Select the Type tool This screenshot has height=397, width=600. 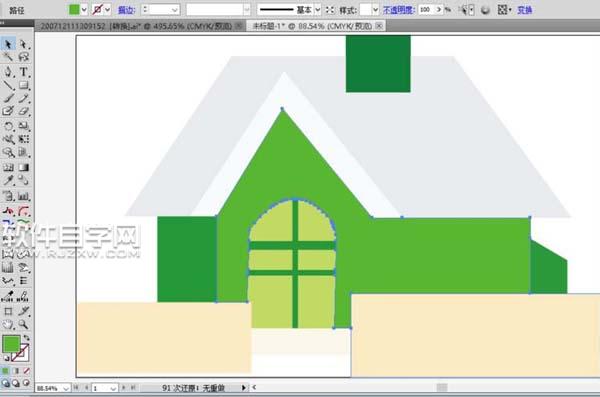pos(24,72)
